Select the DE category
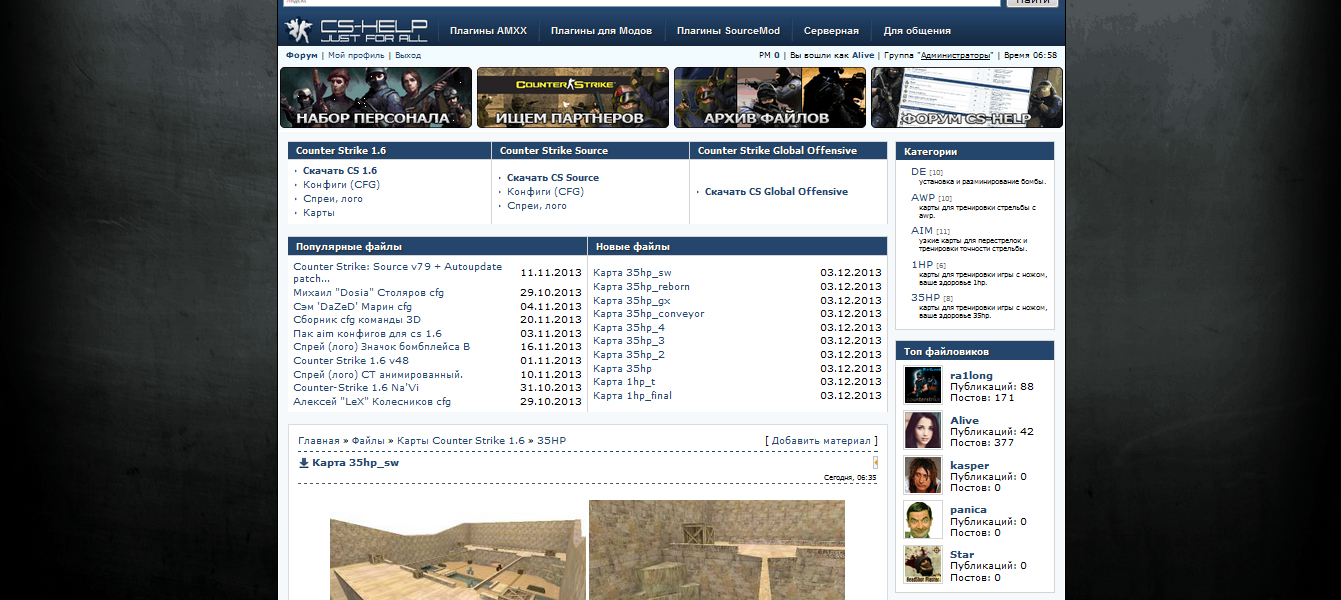This screenshot has width=1341, height=600. click(919, 172)
